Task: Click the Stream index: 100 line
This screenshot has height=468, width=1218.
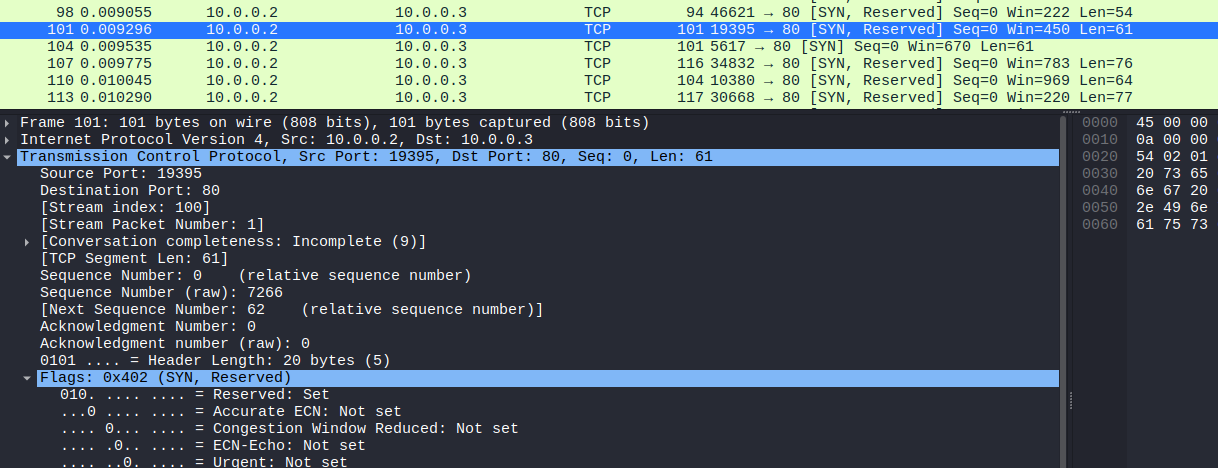Action: pos(125,208)
